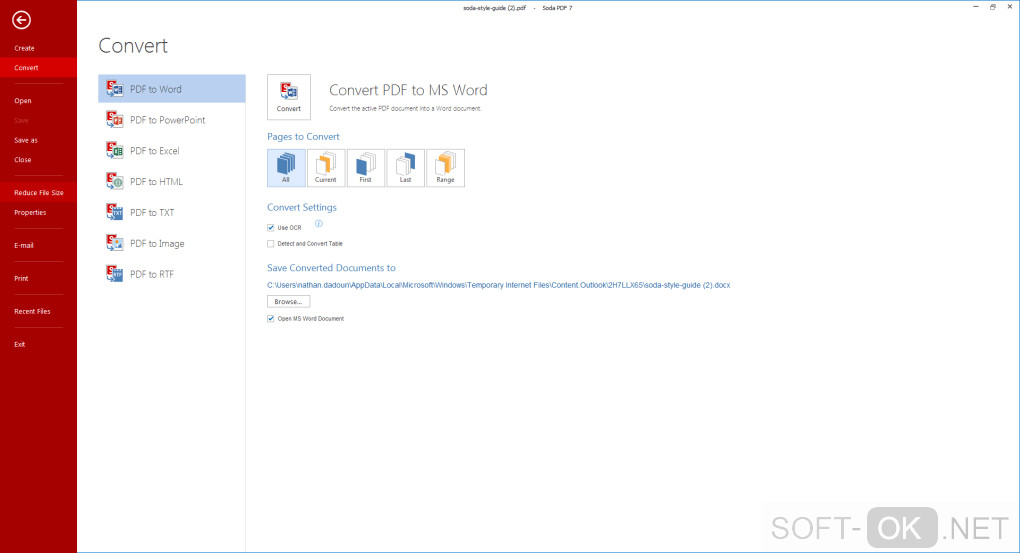Select the PDF to RTF label

click(x=152, y=275)
